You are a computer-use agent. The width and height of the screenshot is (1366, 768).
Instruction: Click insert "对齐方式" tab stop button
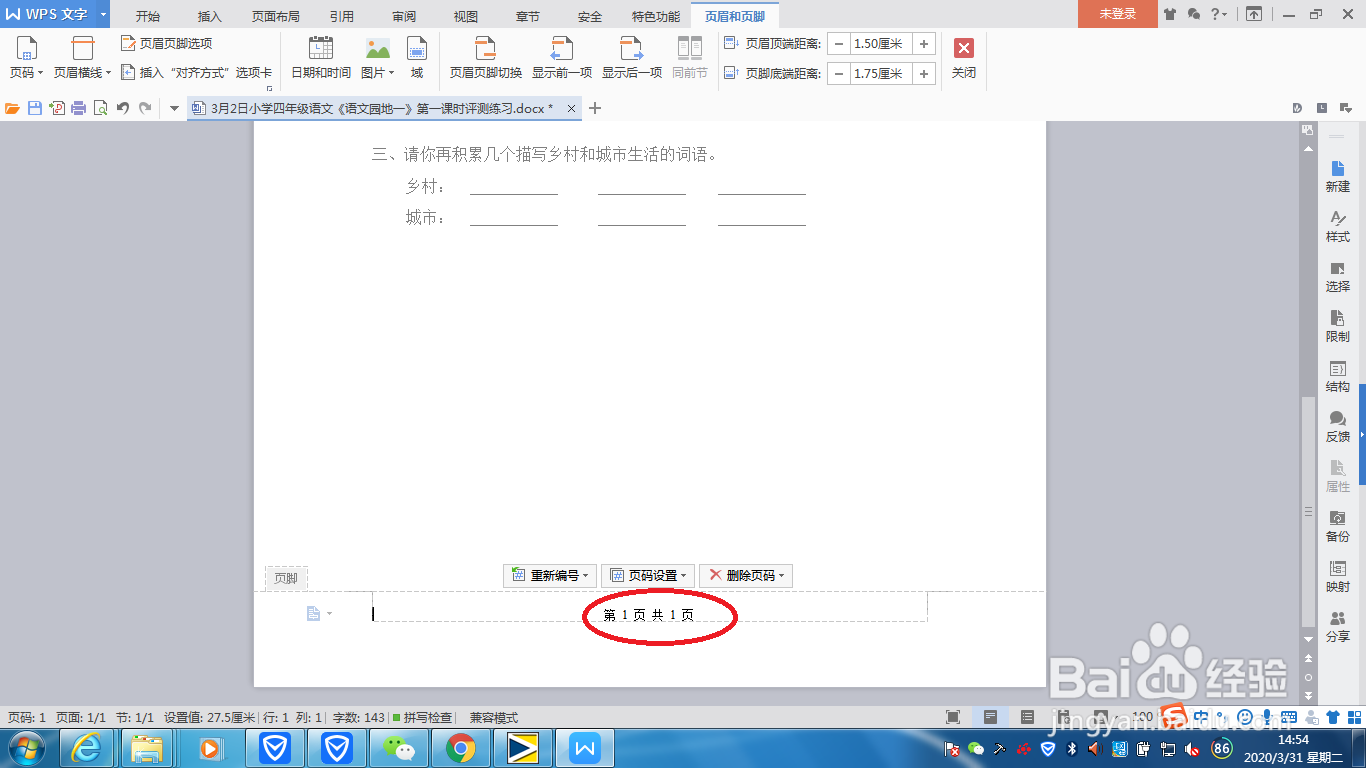[196, 72]
